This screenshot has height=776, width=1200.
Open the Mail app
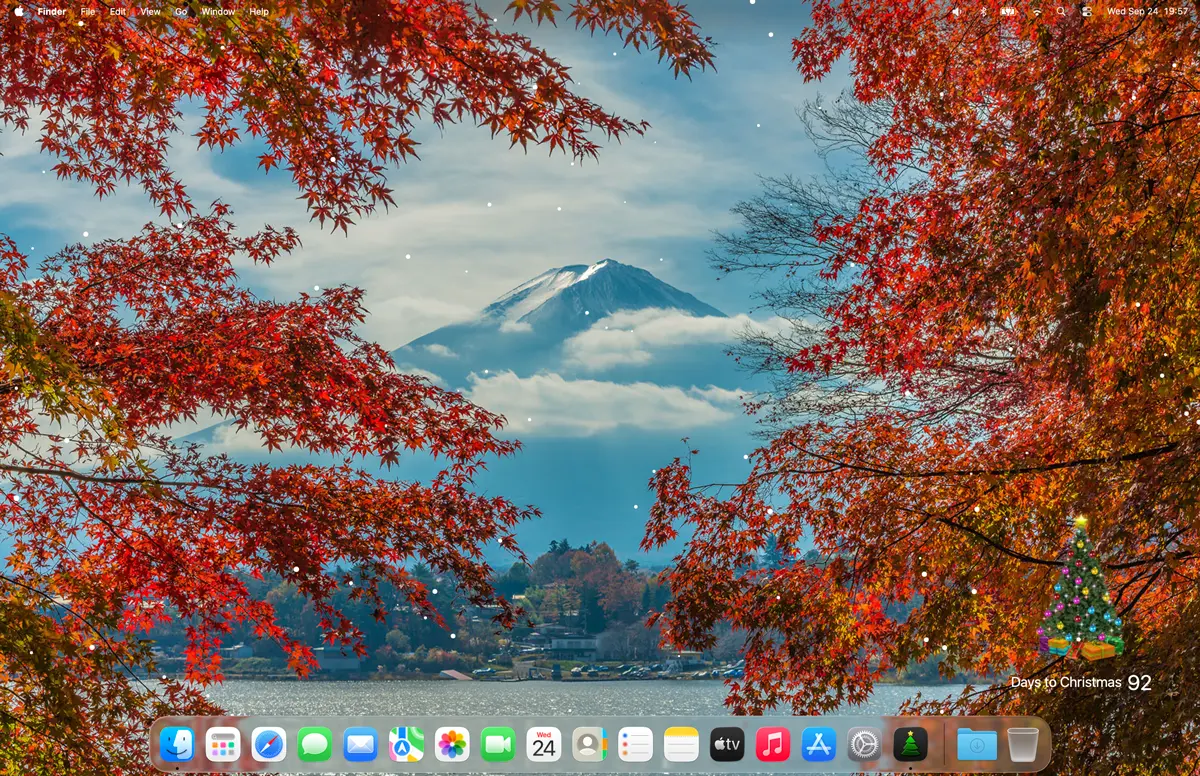[360, 744]
